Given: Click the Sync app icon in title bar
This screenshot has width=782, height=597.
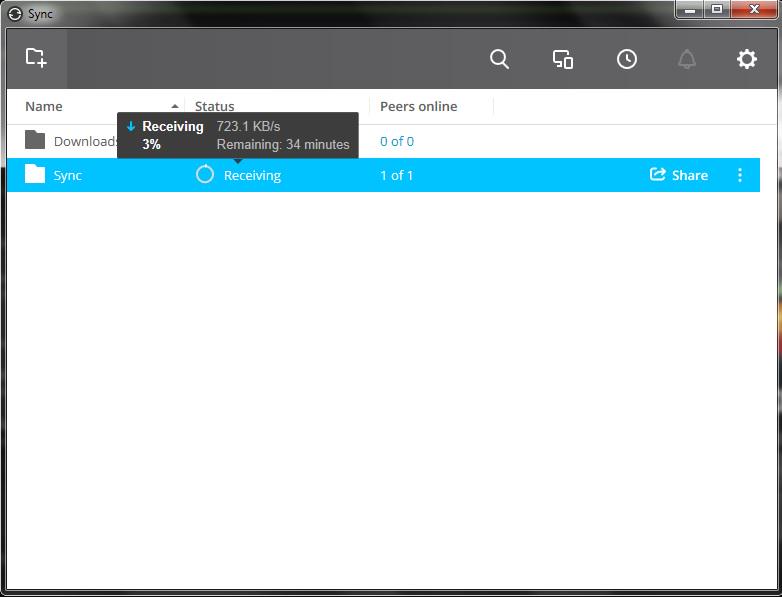Looking at the screenshot, I should point(15,14).
